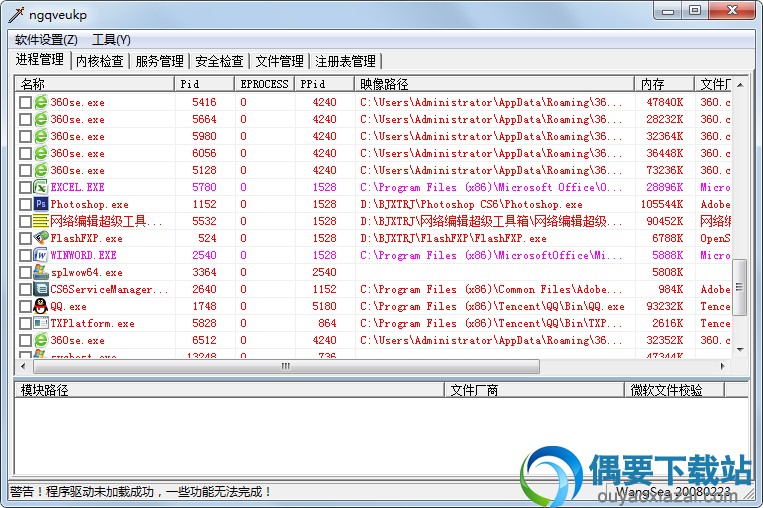Viewport: 763px width, 508px height.
Task: Click the QQ.exe penguin icon
Action: click(41, 306)
